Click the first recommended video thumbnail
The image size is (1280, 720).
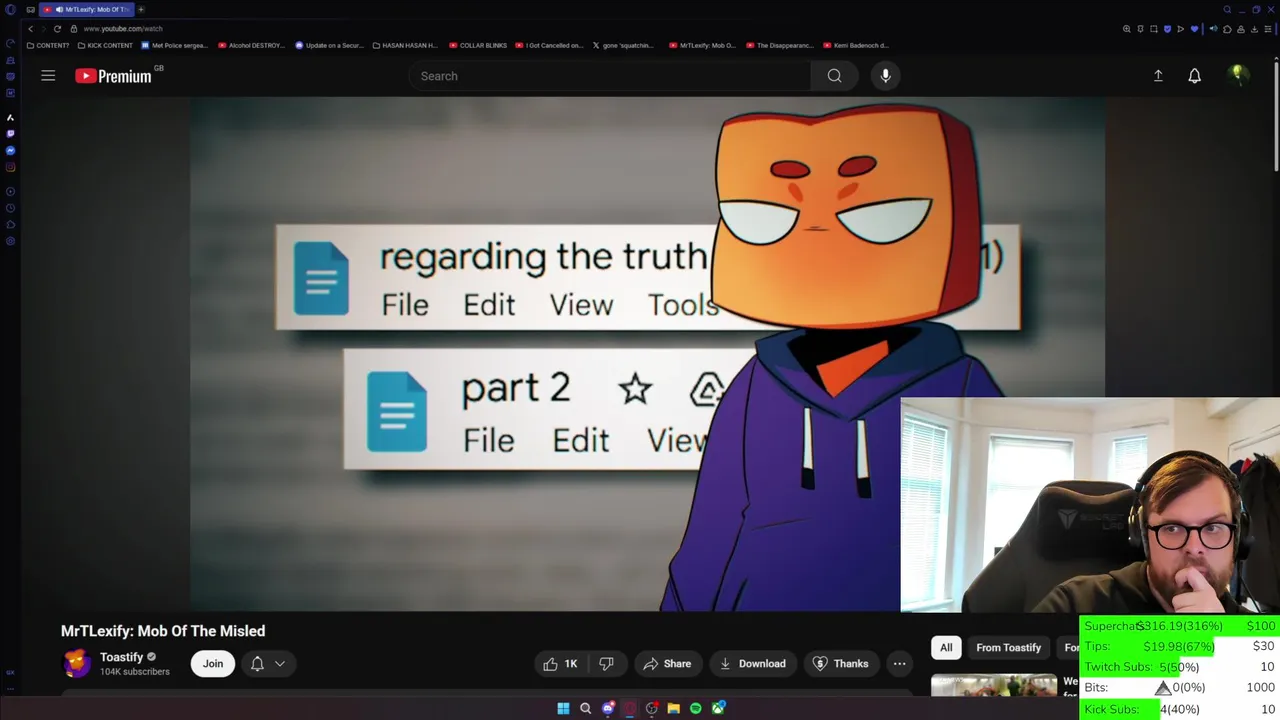pyautogui.click(x=994, y=685)
